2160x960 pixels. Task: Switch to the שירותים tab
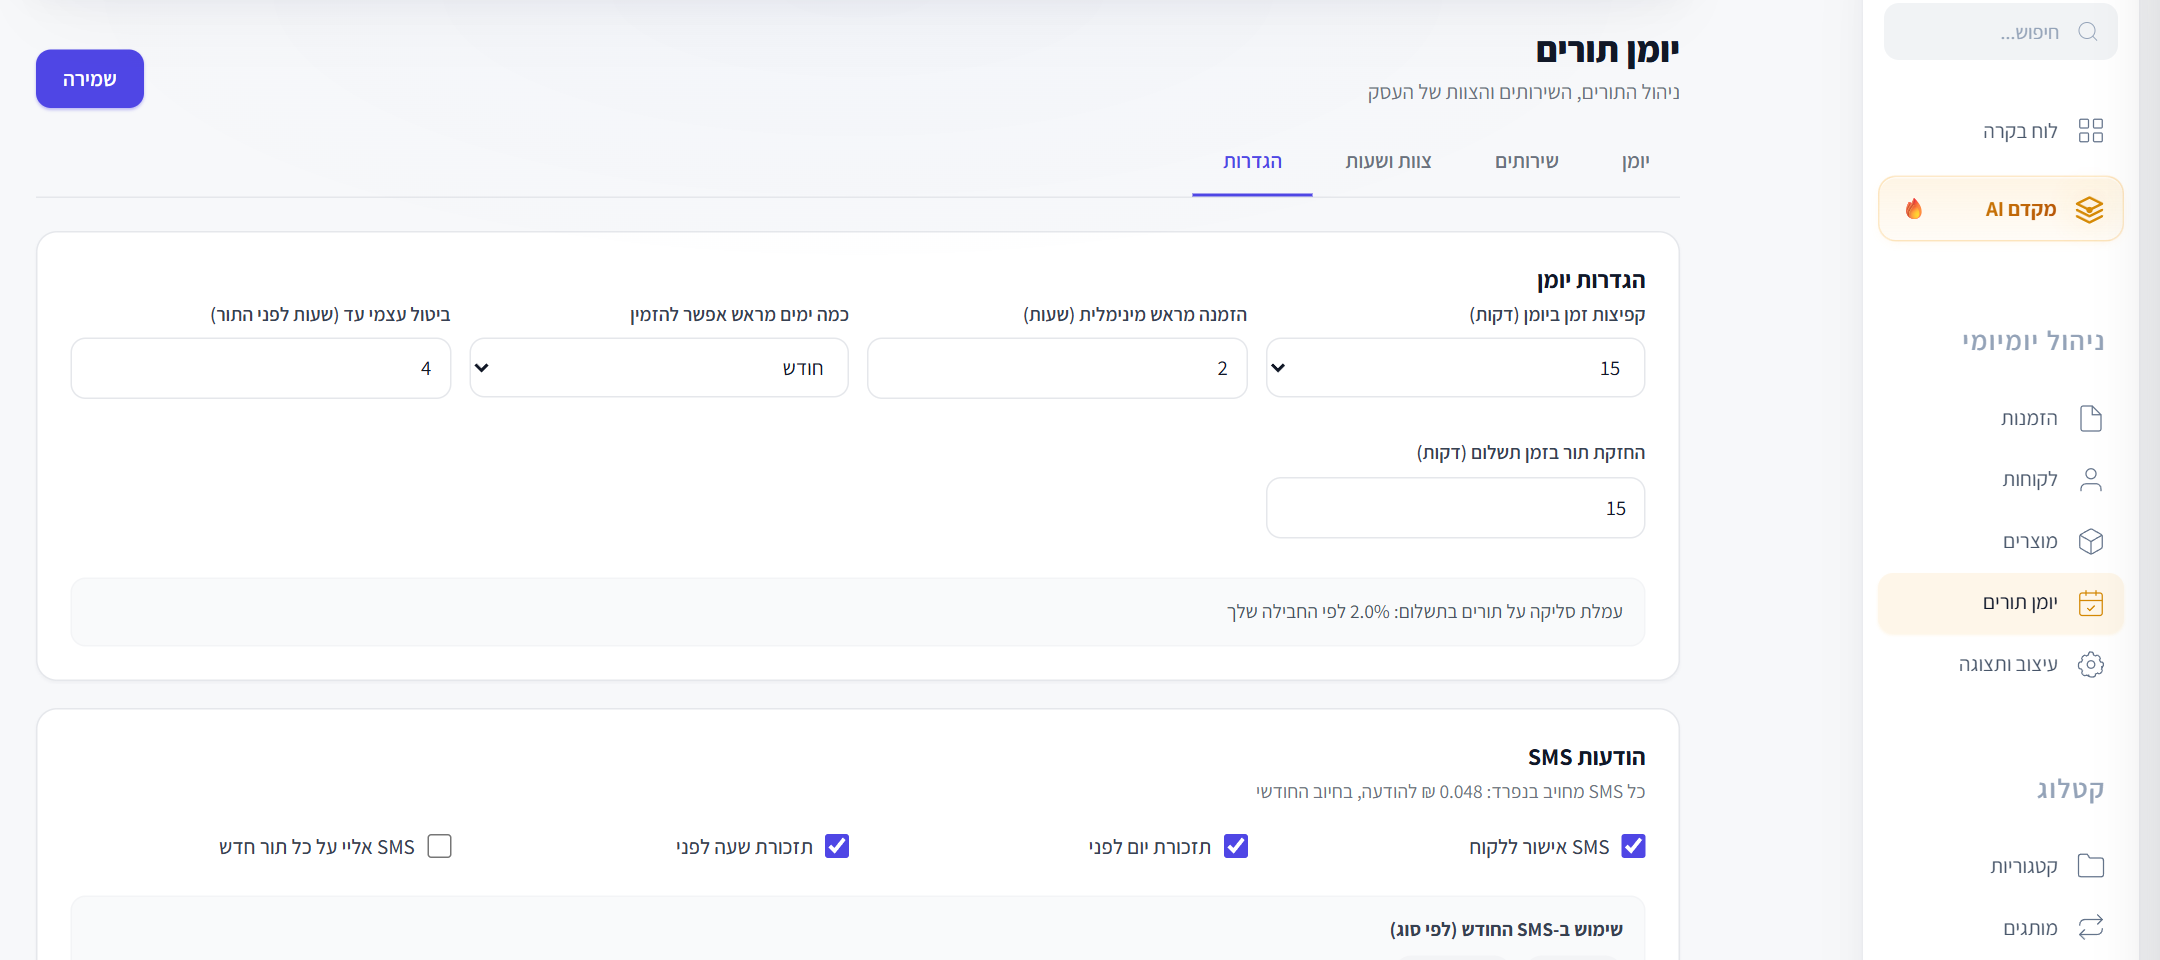pyautogui.click(x=1526, y=162)
